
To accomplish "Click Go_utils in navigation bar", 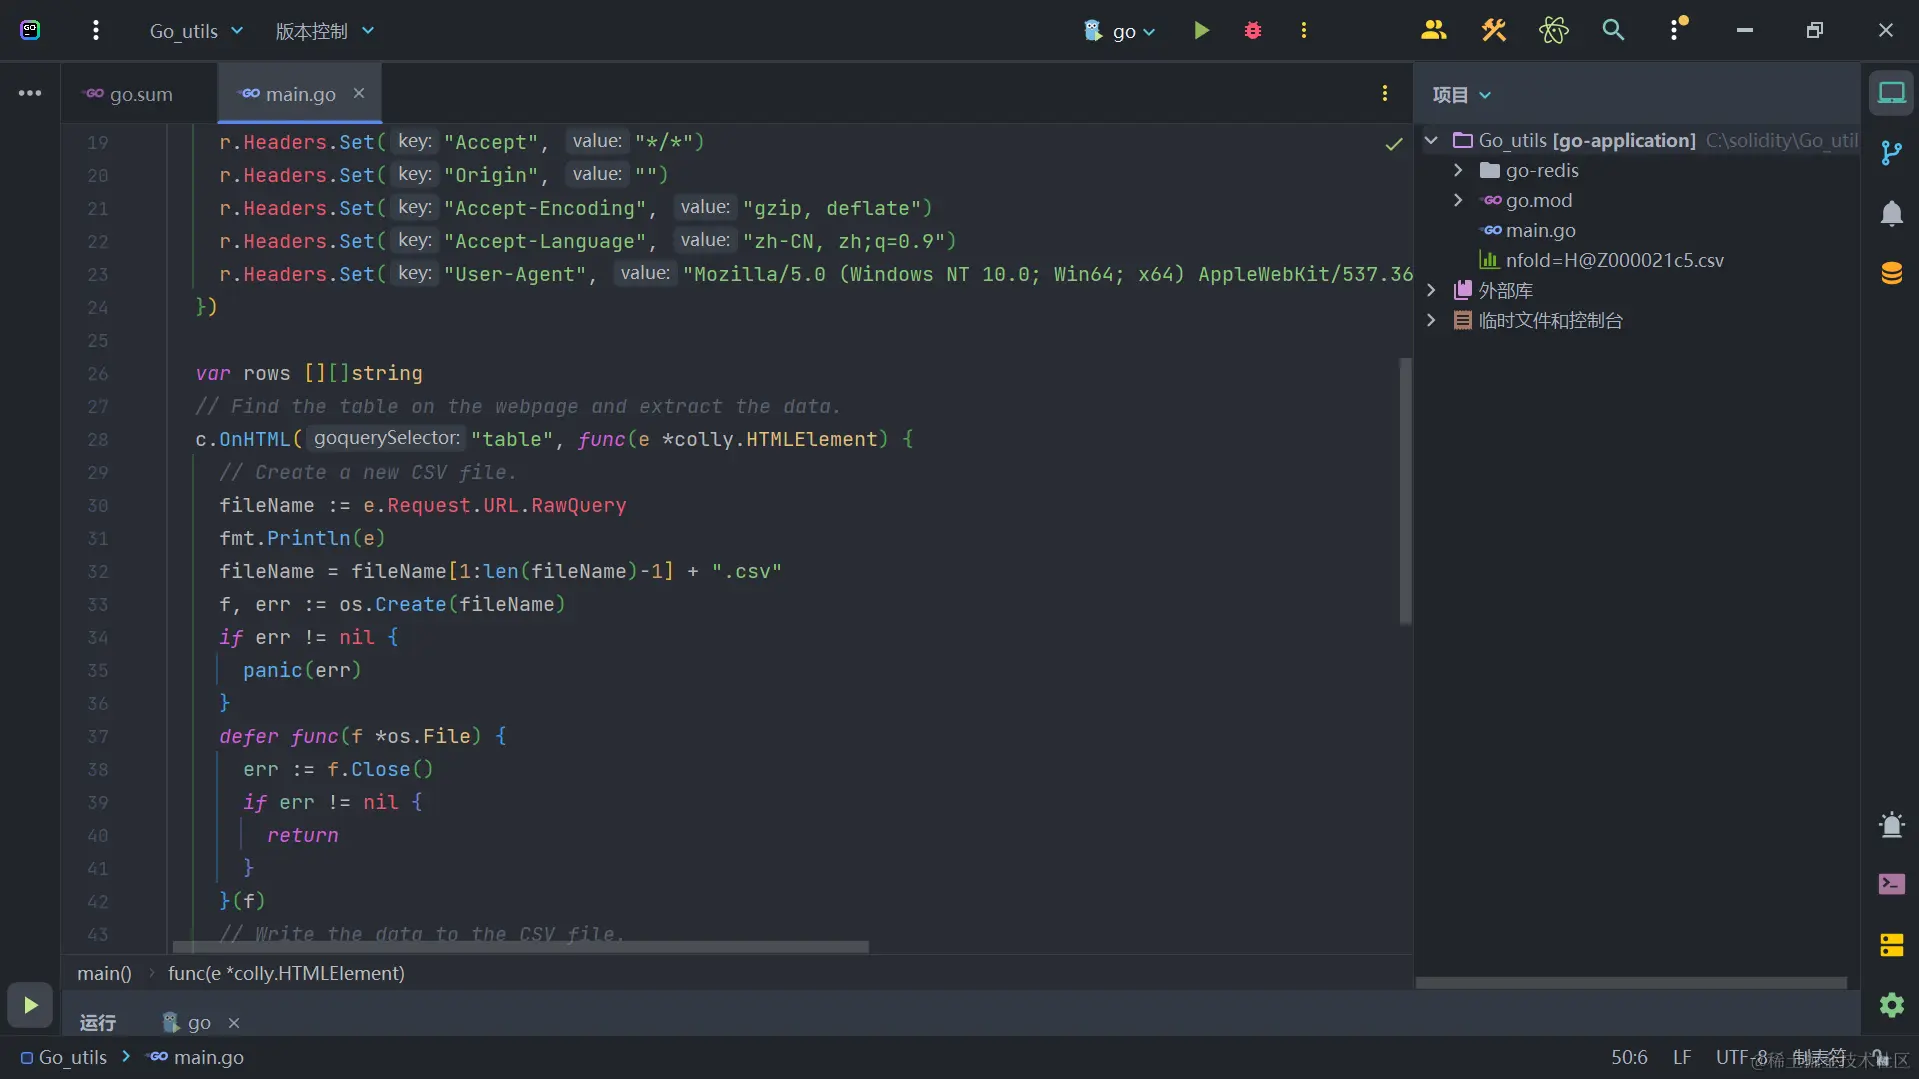I will pyautogui.click(x=64, y=1057).
